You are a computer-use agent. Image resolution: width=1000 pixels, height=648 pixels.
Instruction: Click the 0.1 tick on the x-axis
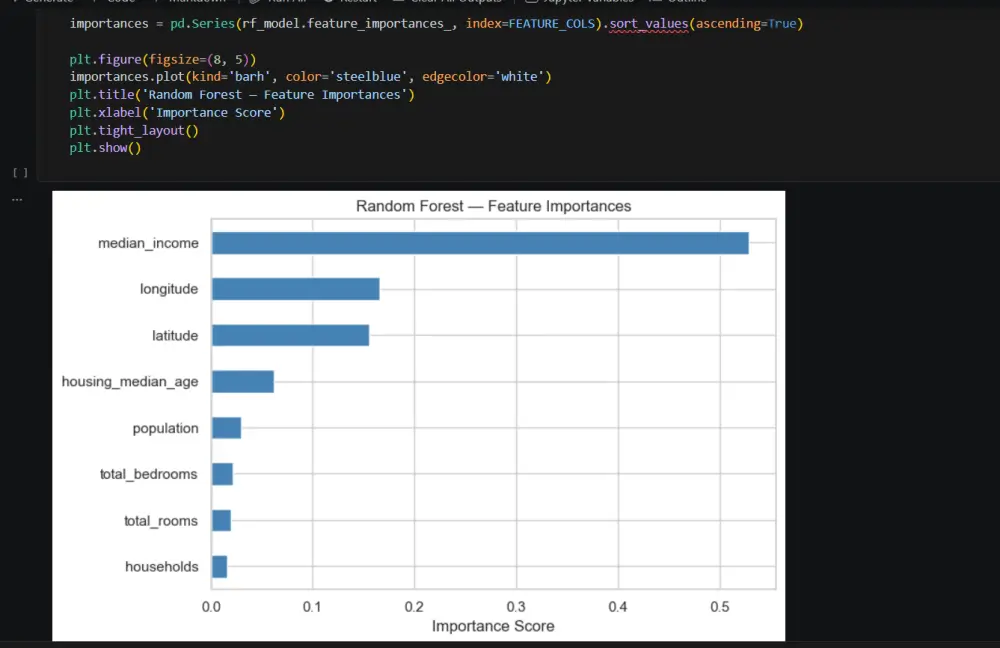point(312,607)
